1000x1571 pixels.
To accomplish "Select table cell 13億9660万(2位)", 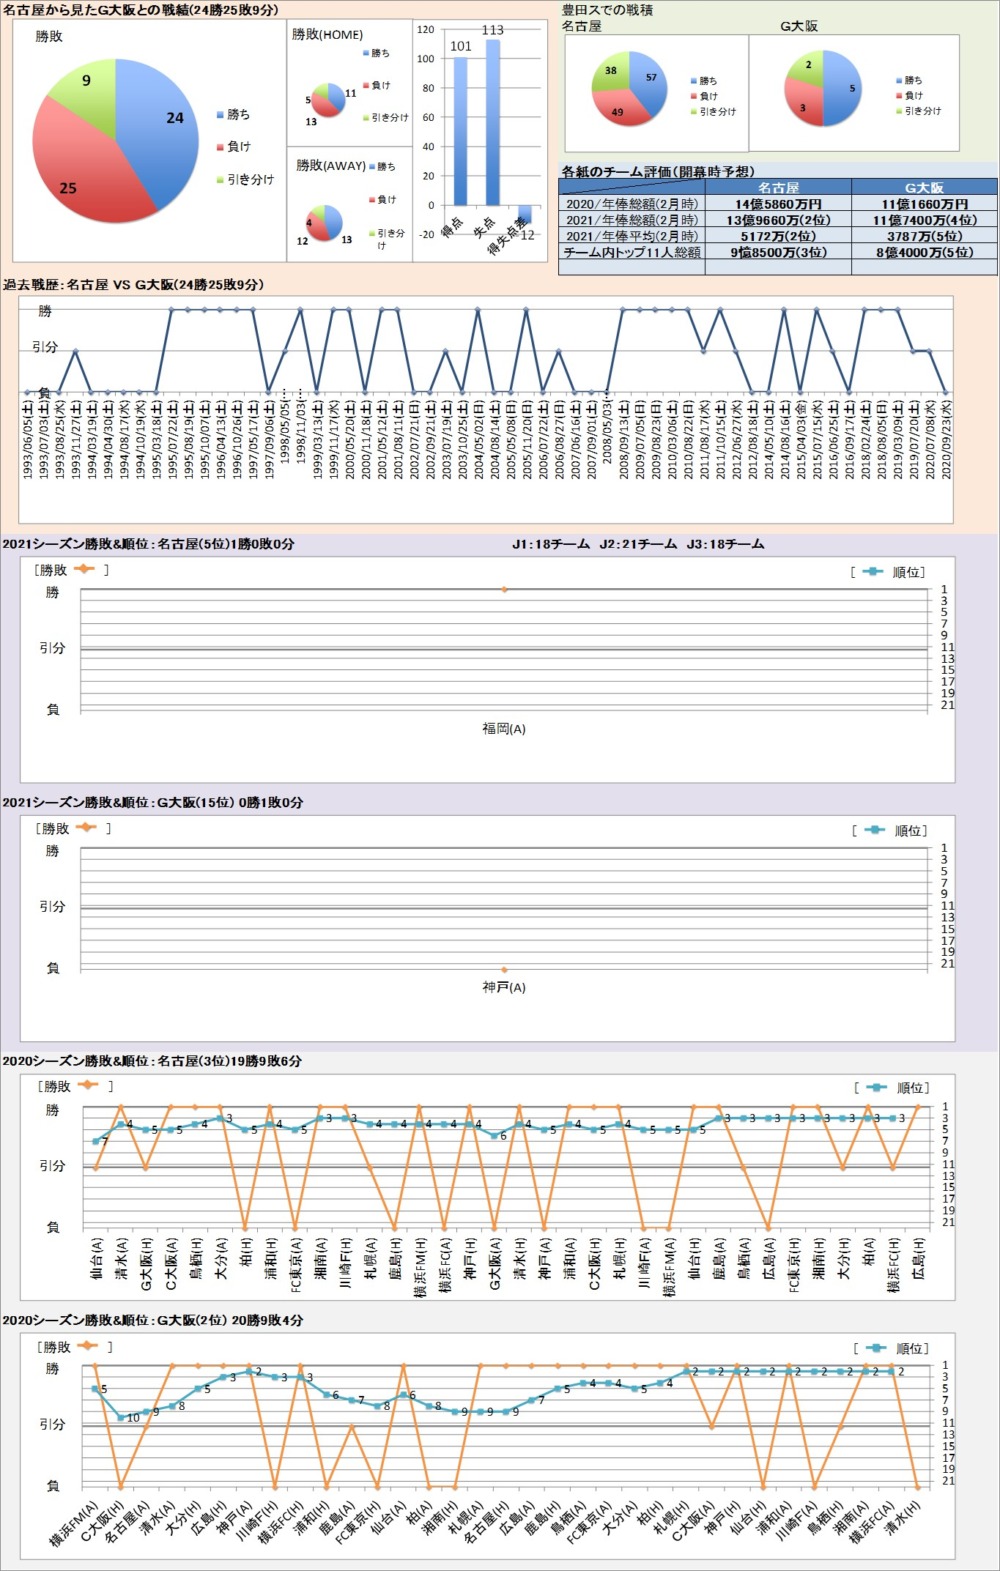I will pyautogui.click(x=778, y=220).
